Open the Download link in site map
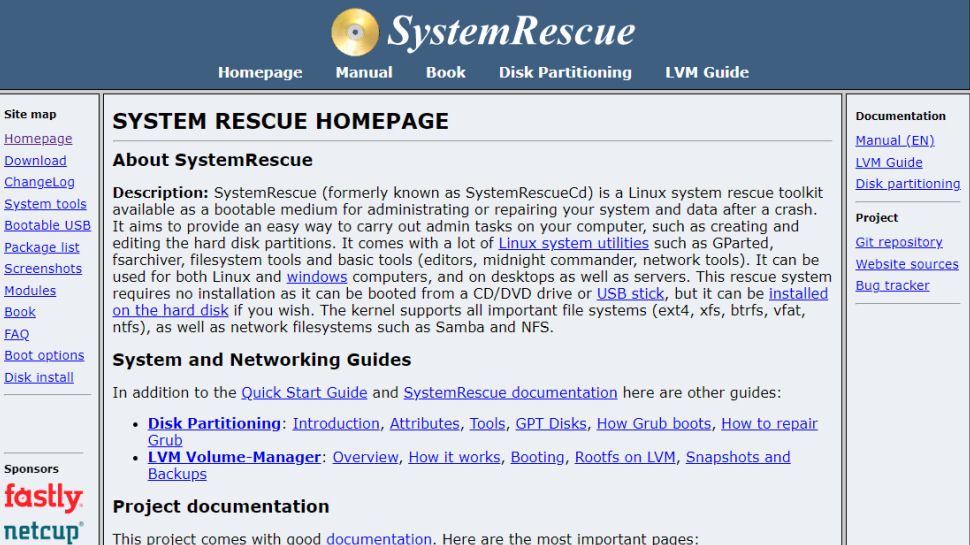Viewport: 970px width, 545px height. tap(35, 161)
